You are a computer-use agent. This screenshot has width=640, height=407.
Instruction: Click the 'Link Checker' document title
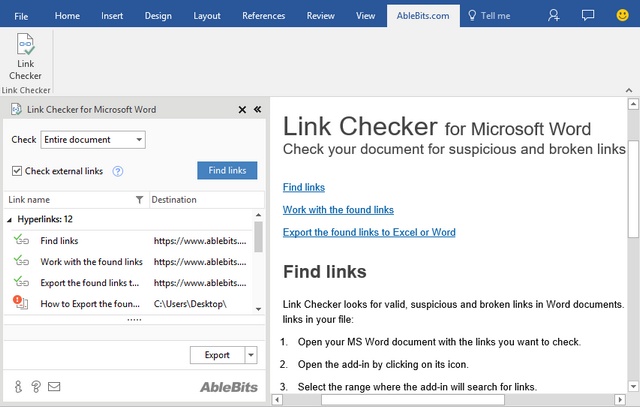click(360, 126)
